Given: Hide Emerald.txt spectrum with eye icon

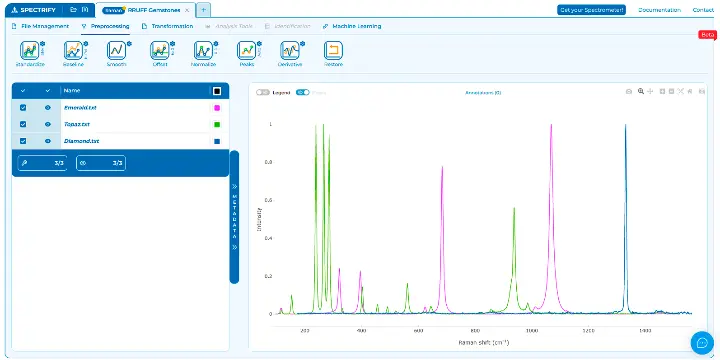Looking at the screenshot, I should (x=48, y=108).
